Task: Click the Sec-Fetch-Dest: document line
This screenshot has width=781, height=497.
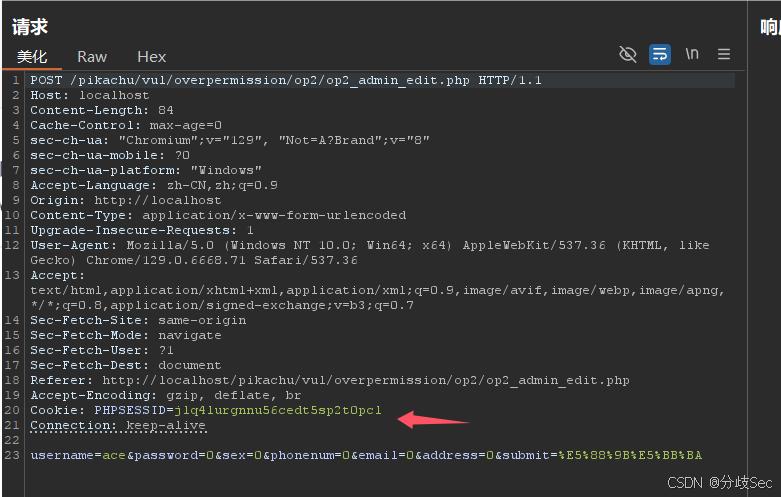Action: pos(126,365)
